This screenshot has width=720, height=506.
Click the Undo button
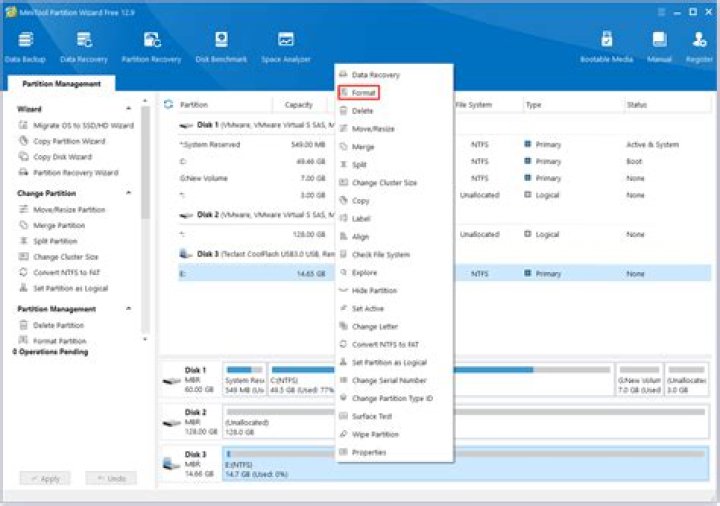coord(111,479)
